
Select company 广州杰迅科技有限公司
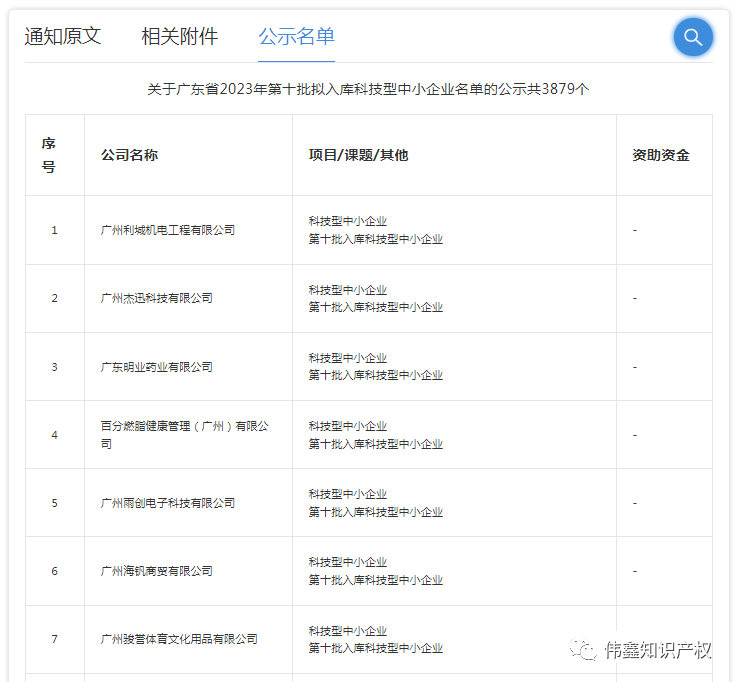[x=157, y=298]
